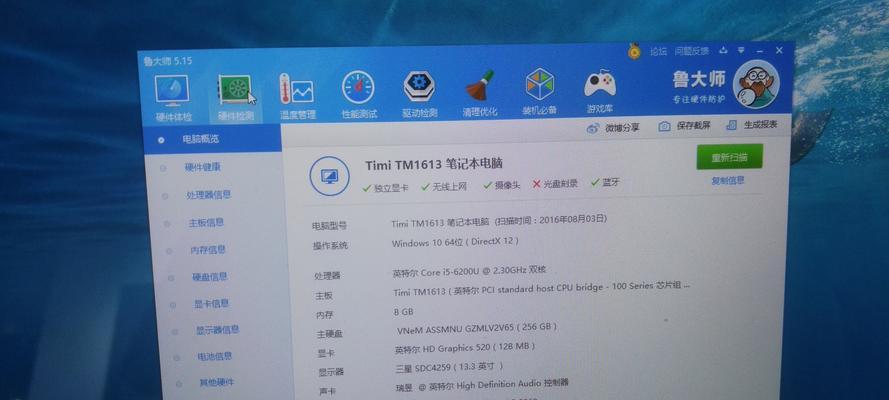Open 硬件体检 hardware checkup icon
Image resolution: width=889 pixels, height=400 pixels.
coord(172,91)
